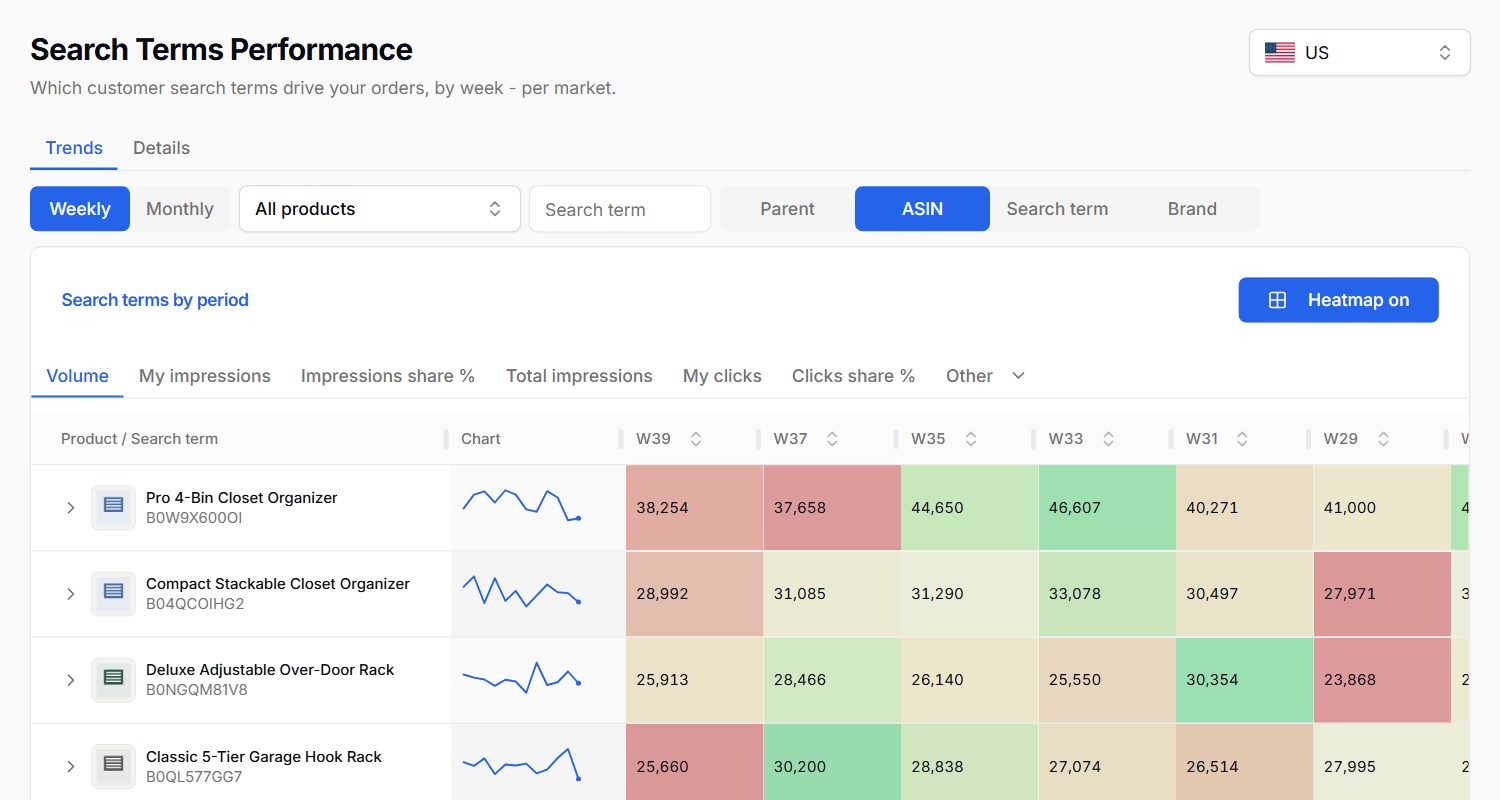Sort by the W35 column sort icon
The height and width of the screenshot is (800, 1500).
[x=970, y=439]
